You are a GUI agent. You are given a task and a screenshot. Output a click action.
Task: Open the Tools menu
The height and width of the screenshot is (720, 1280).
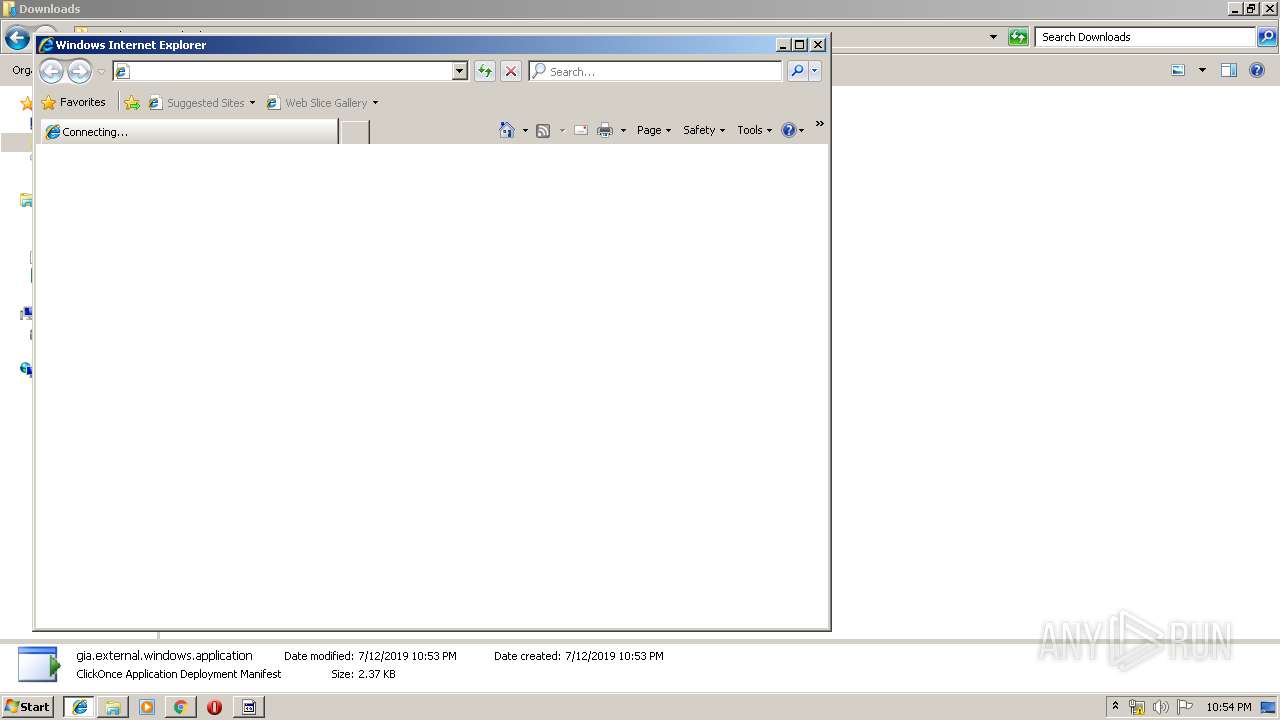click(x=755, y=130)
